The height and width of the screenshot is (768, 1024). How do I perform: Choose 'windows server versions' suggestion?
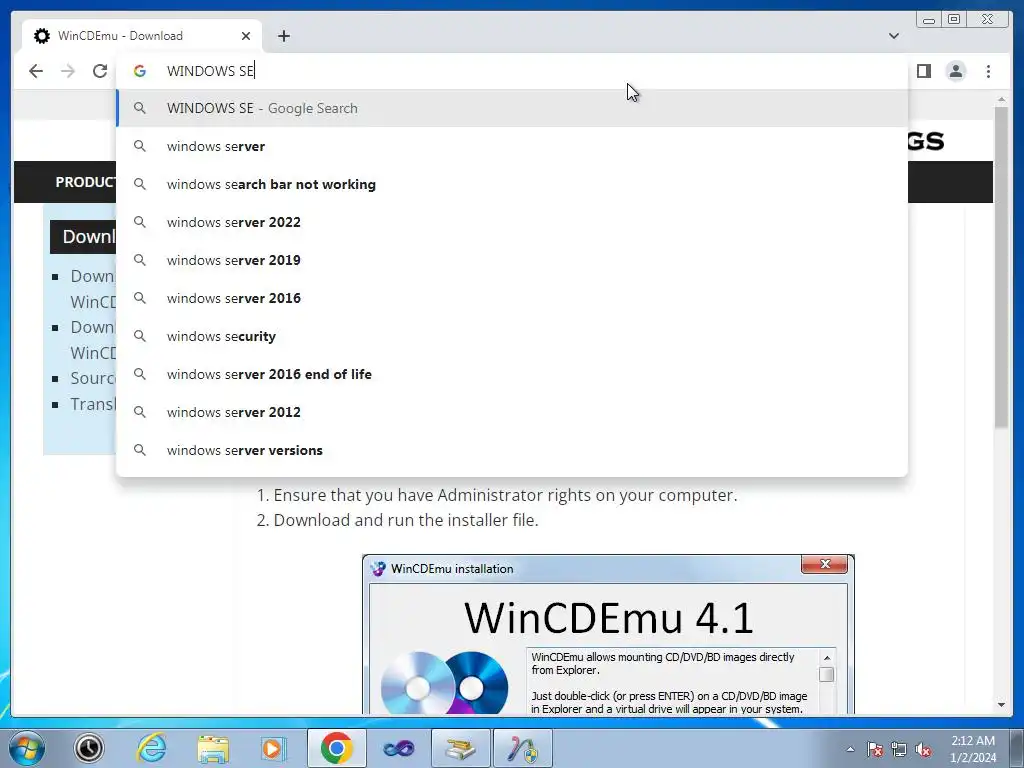(x=512, y=450)
